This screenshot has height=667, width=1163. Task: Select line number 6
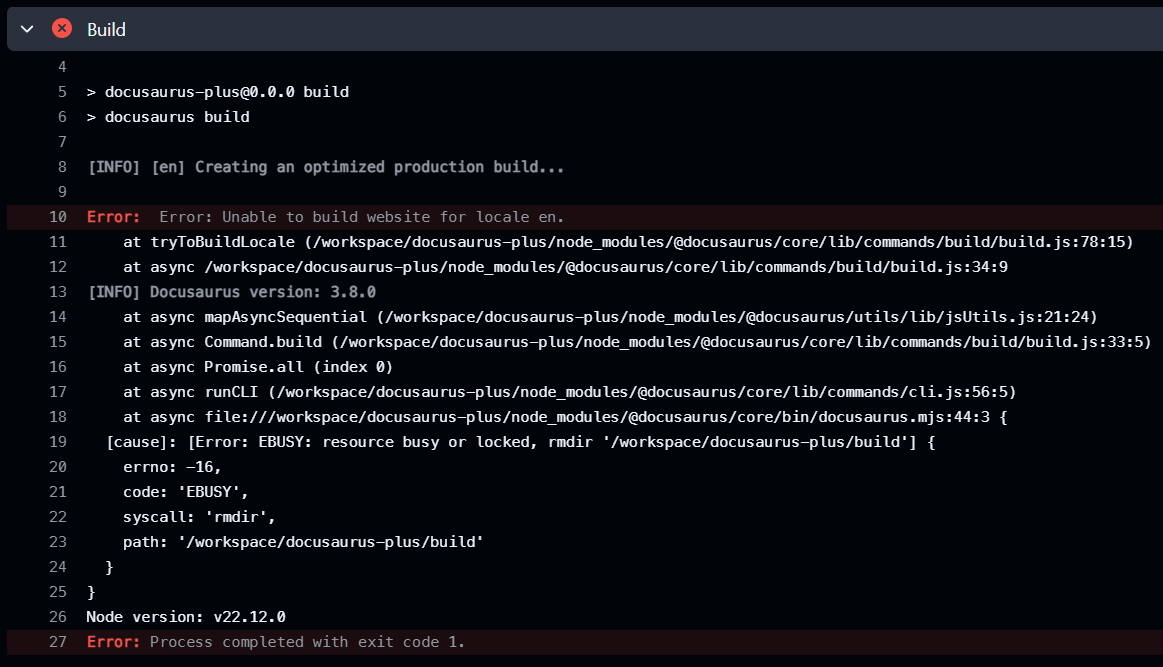point(62,117)
